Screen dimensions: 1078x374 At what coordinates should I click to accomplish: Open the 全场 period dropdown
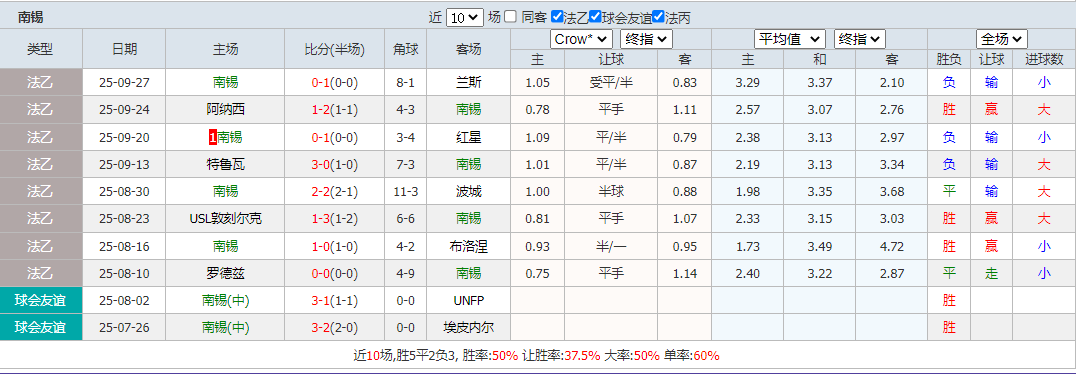tap(1002, 39)
